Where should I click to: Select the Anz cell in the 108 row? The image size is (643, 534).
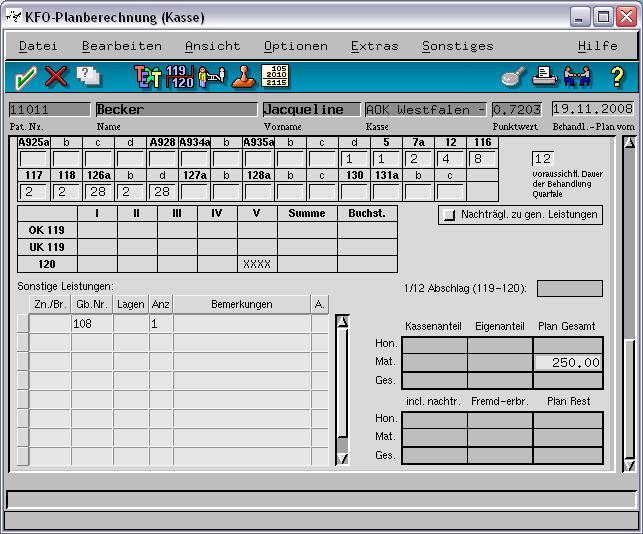(161, 324)
